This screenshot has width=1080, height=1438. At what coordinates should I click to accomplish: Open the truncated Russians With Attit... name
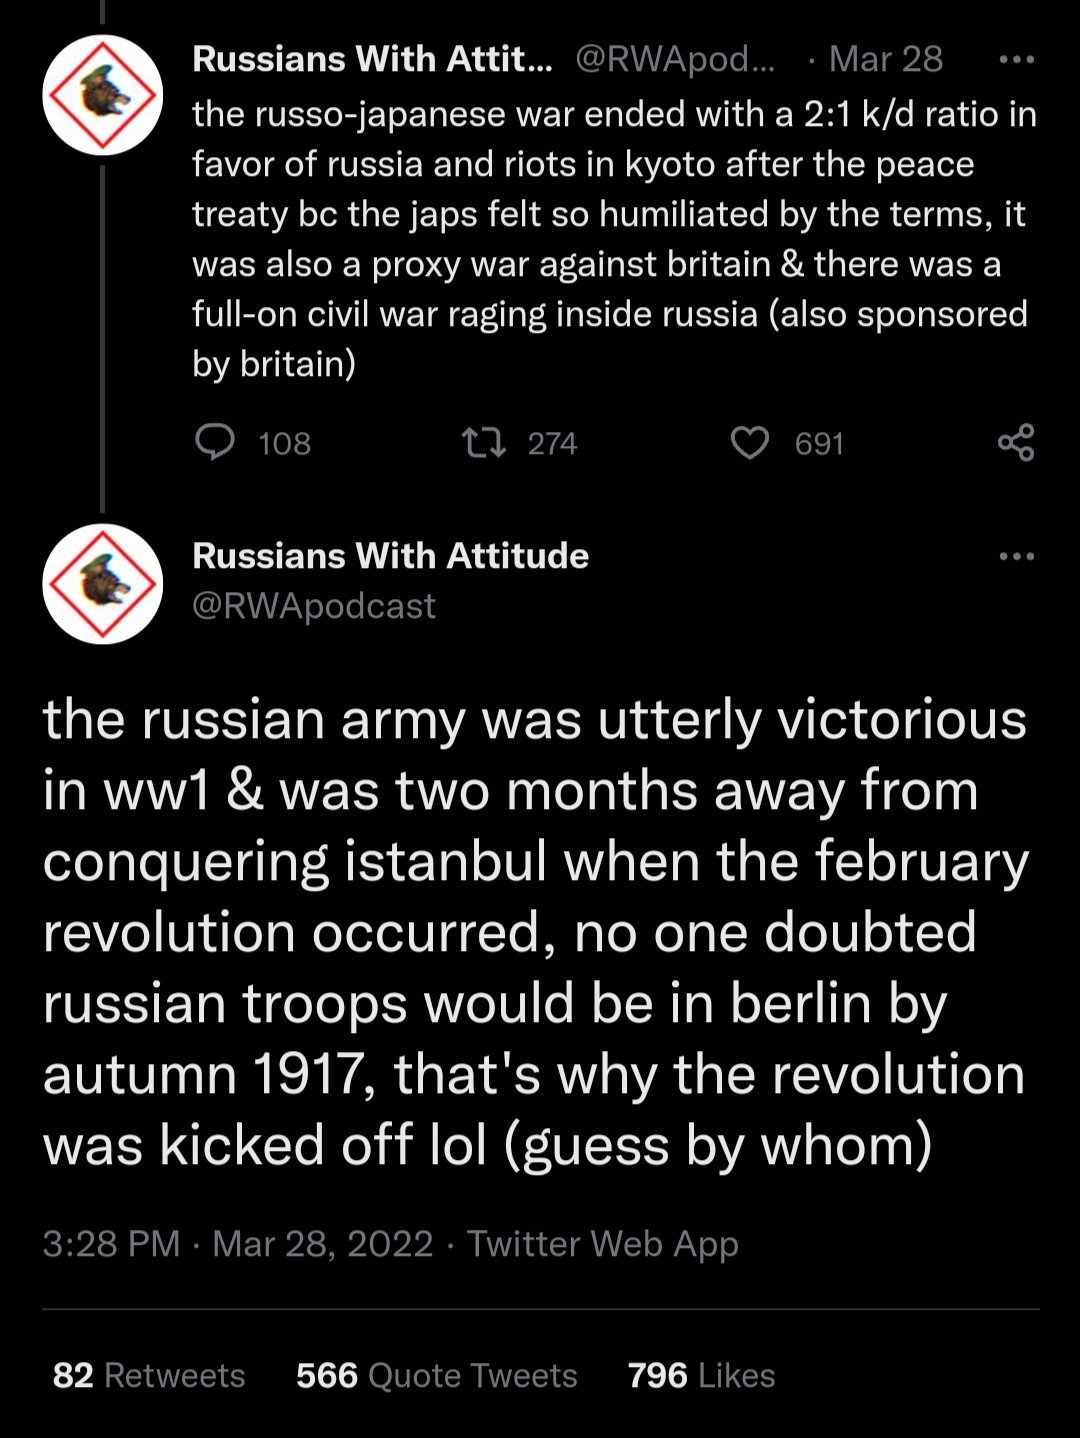tap(372, 59)
